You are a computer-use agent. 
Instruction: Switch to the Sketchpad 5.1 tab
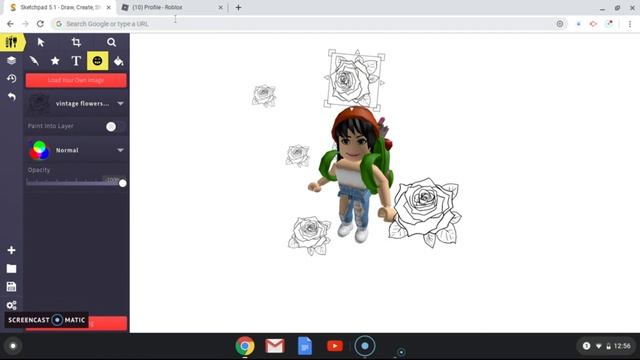point(59,7)
